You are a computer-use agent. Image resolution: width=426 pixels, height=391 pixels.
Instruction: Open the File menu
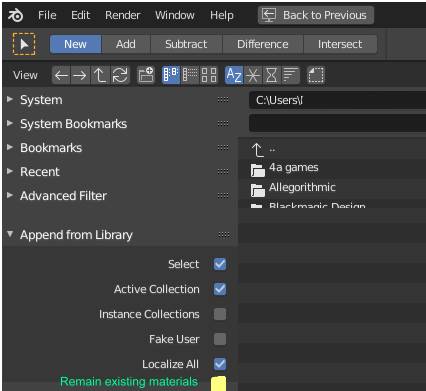tap(47, 15)
